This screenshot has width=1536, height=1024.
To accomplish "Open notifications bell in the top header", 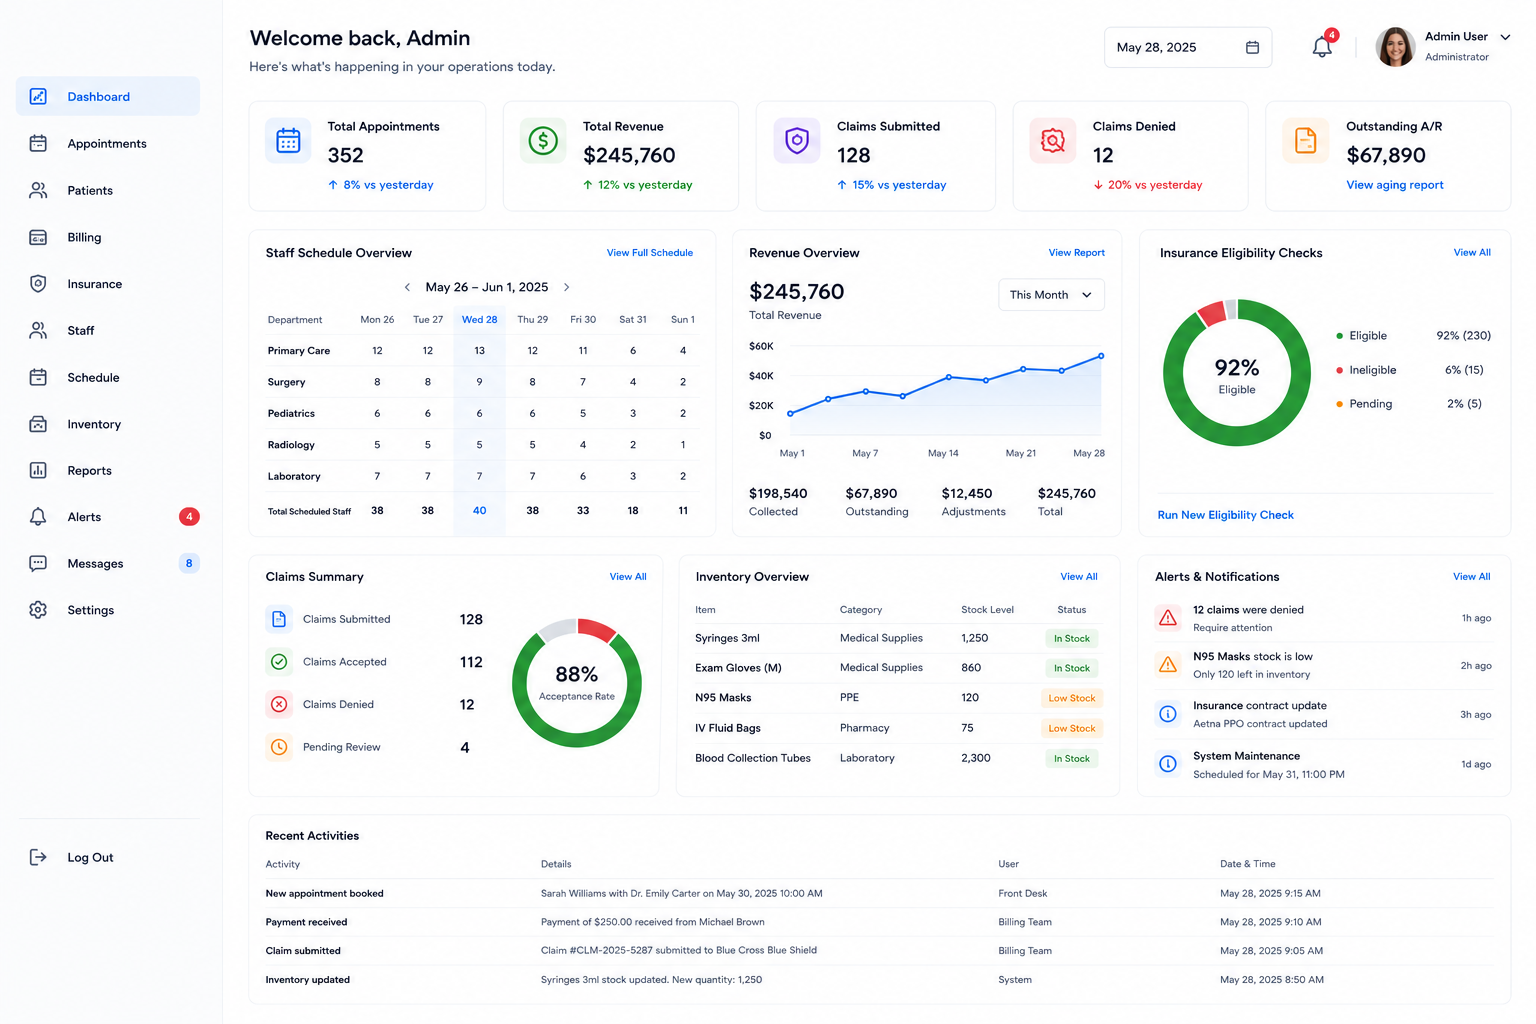I will (x=1322, y=47).
